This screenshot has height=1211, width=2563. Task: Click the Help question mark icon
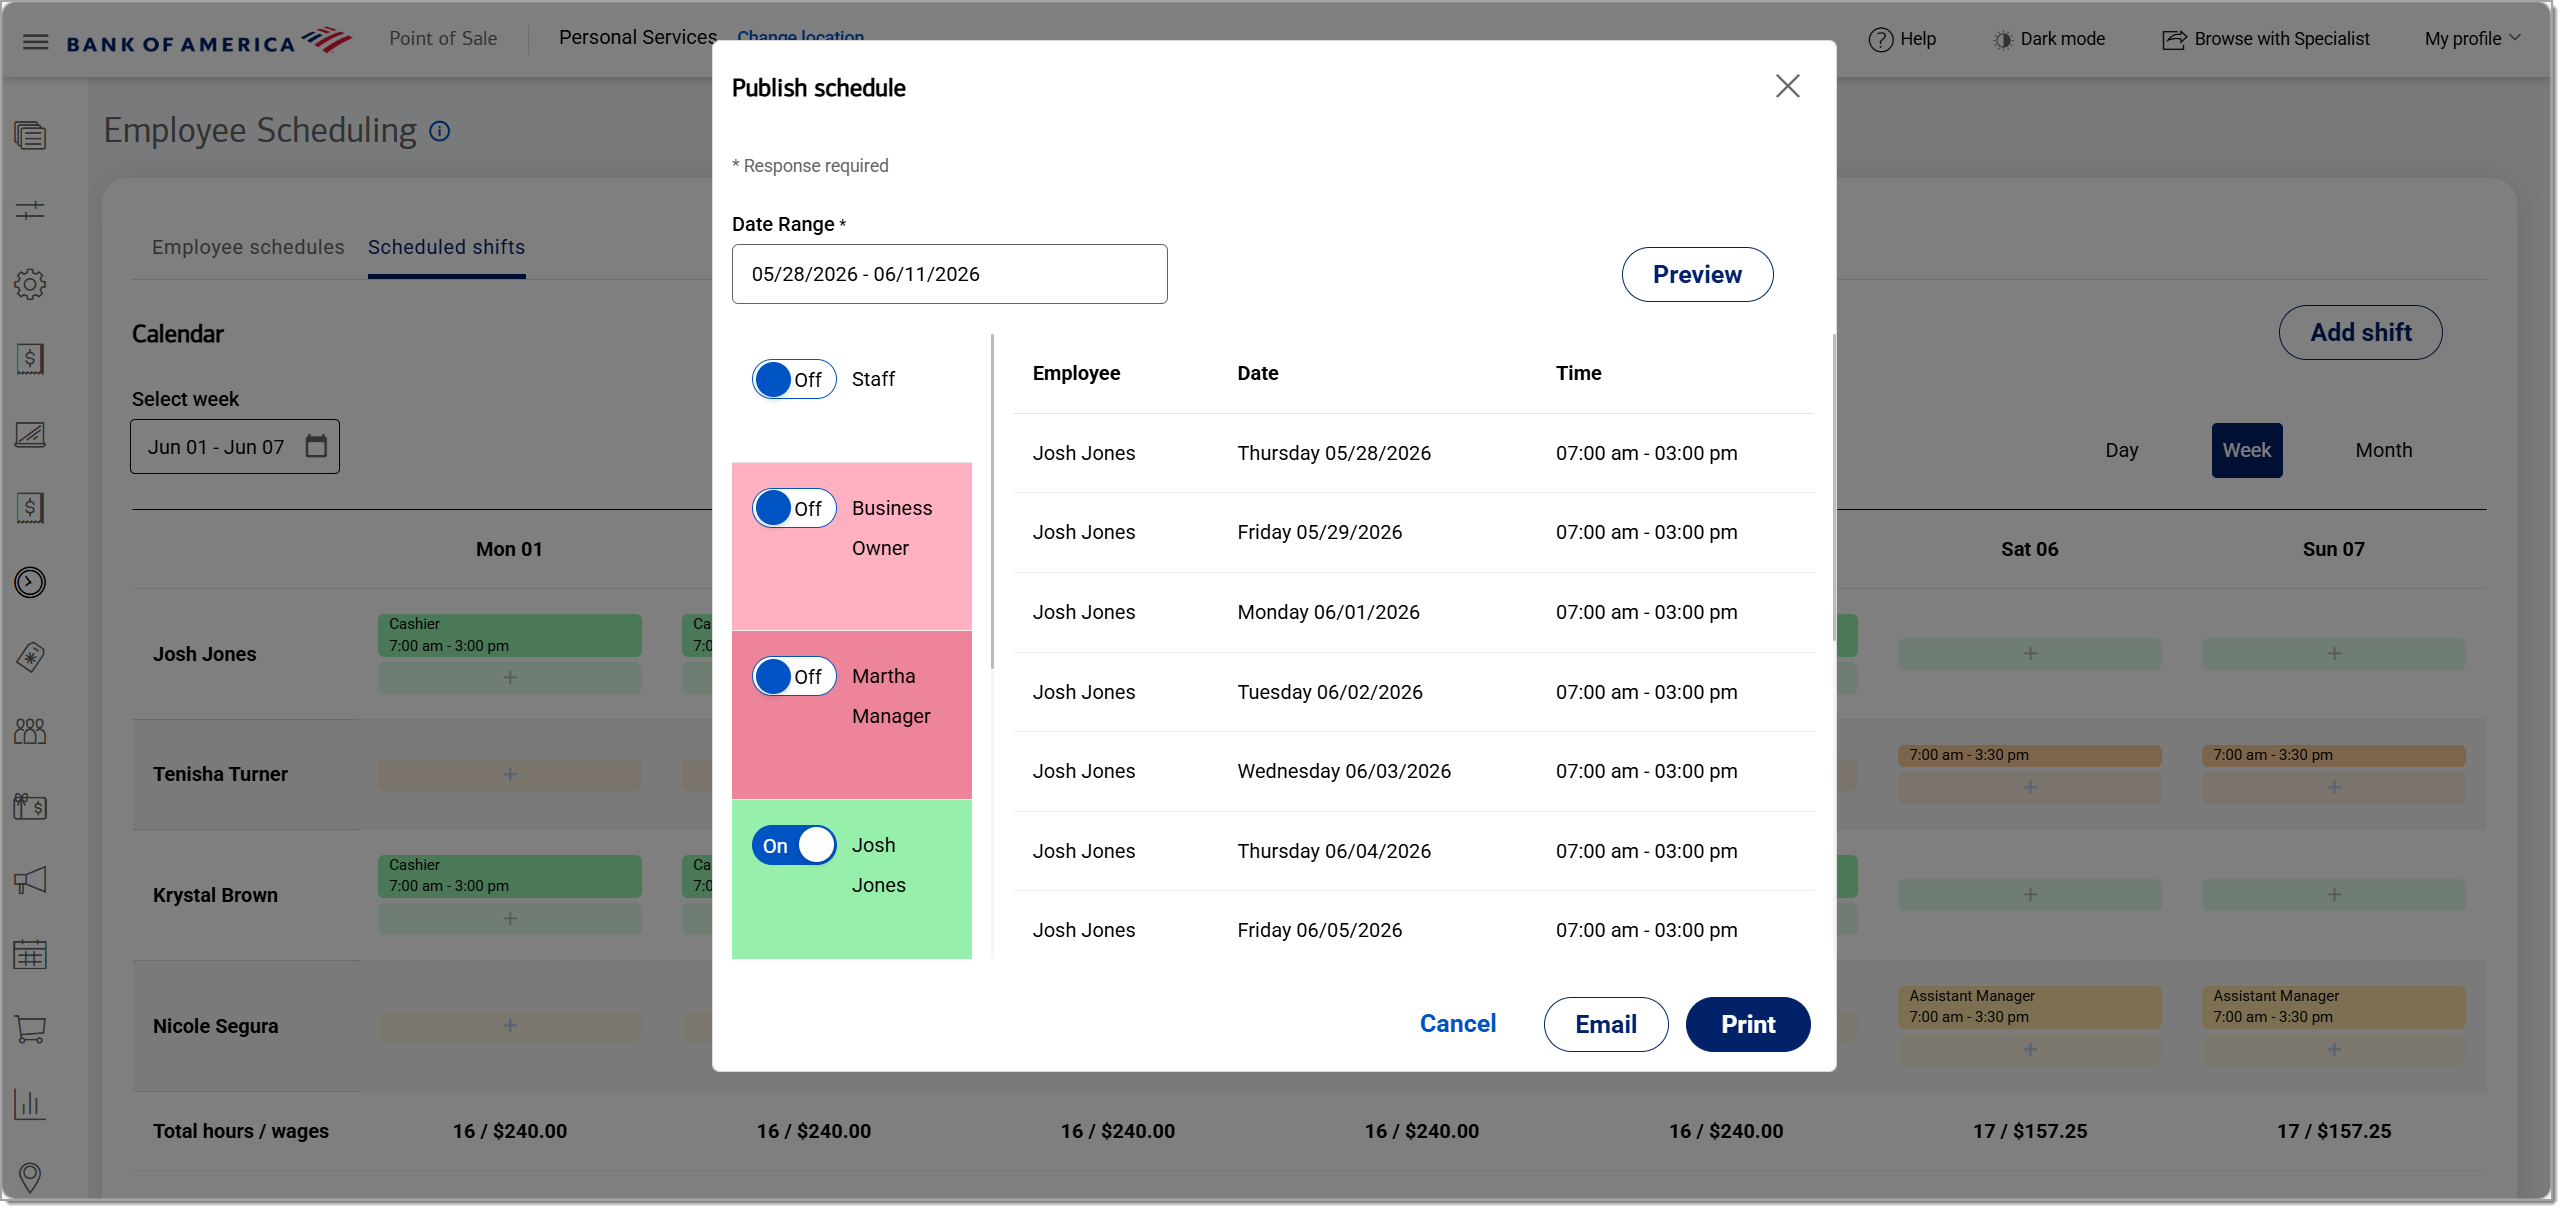click(1880, 39)
